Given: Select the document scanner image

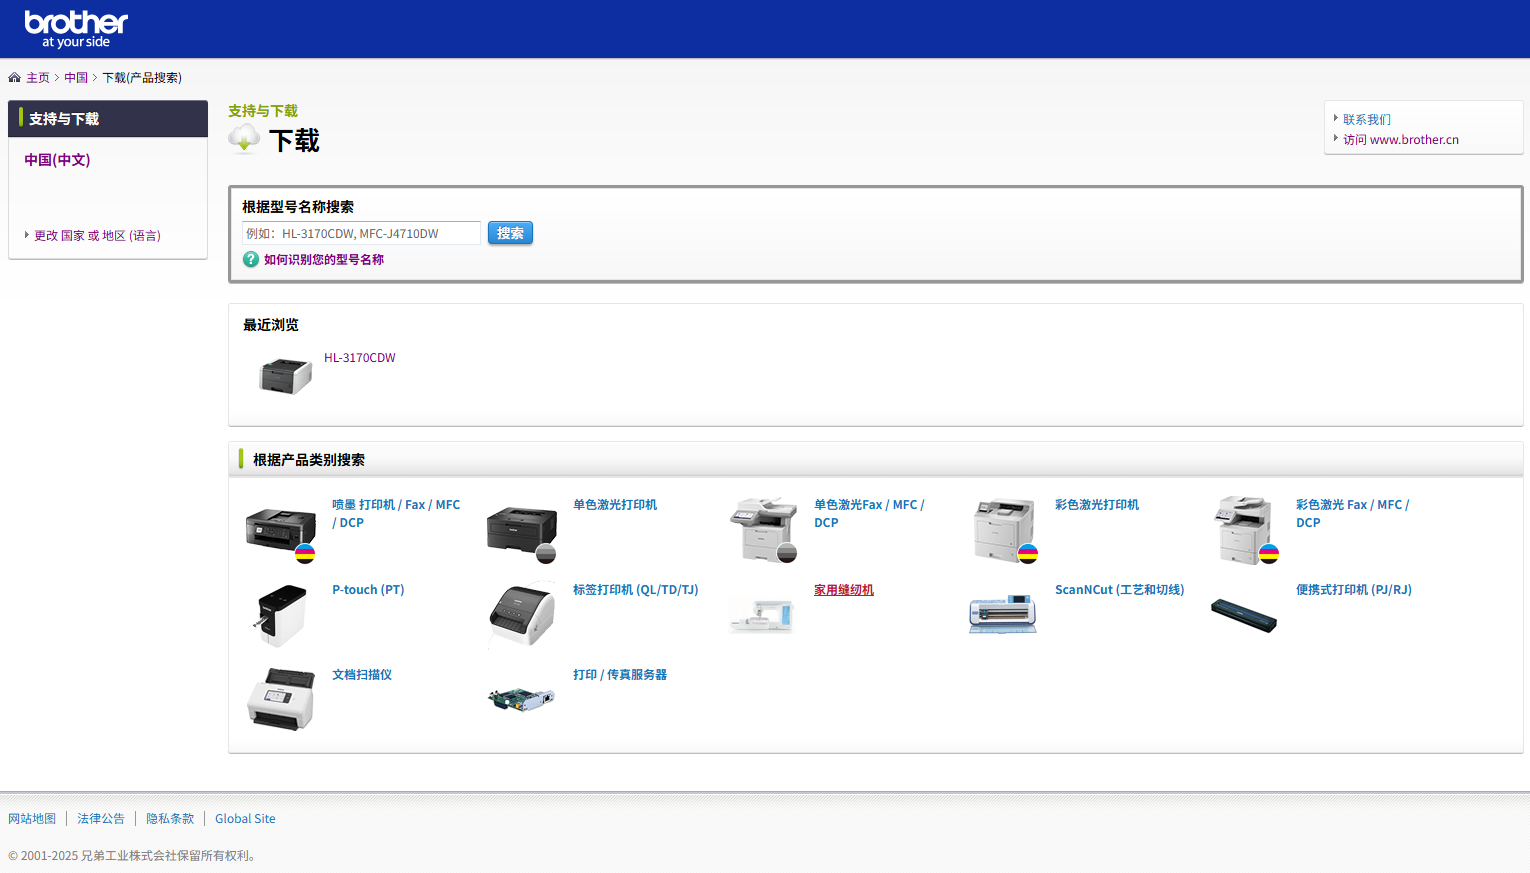Looking at the screenshot, I should pos(281,699).
